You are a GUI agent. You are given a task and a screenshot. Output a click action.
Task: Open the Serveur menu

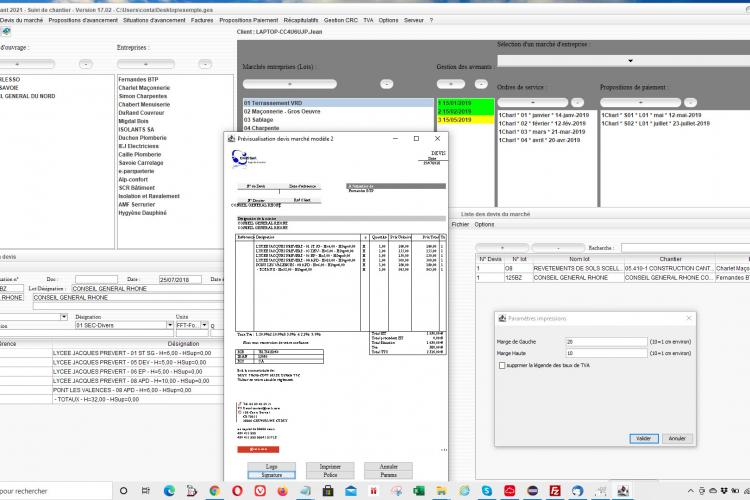414,20
